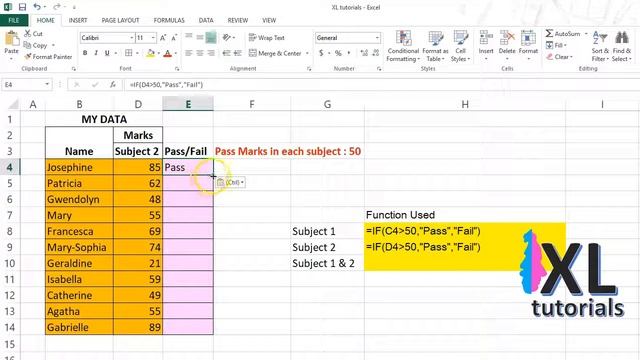Click the Orientation icon
The width and height of the screenshot is (640, 360).
click(x=227, y=38)
